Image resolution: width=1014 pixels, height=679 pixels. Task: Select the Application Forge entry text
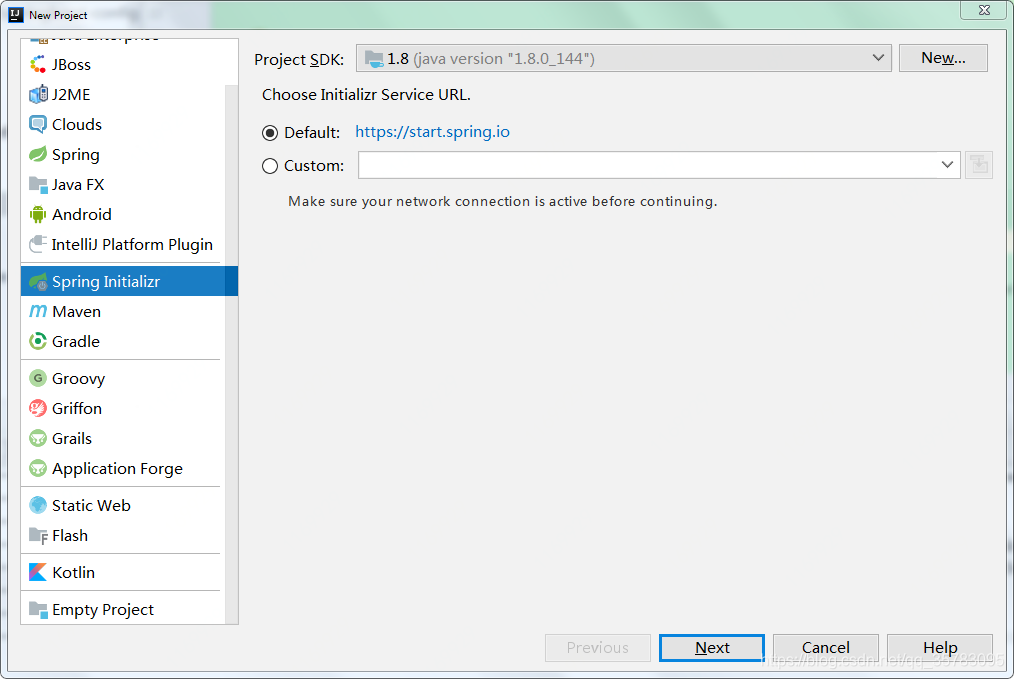[117, 469]
